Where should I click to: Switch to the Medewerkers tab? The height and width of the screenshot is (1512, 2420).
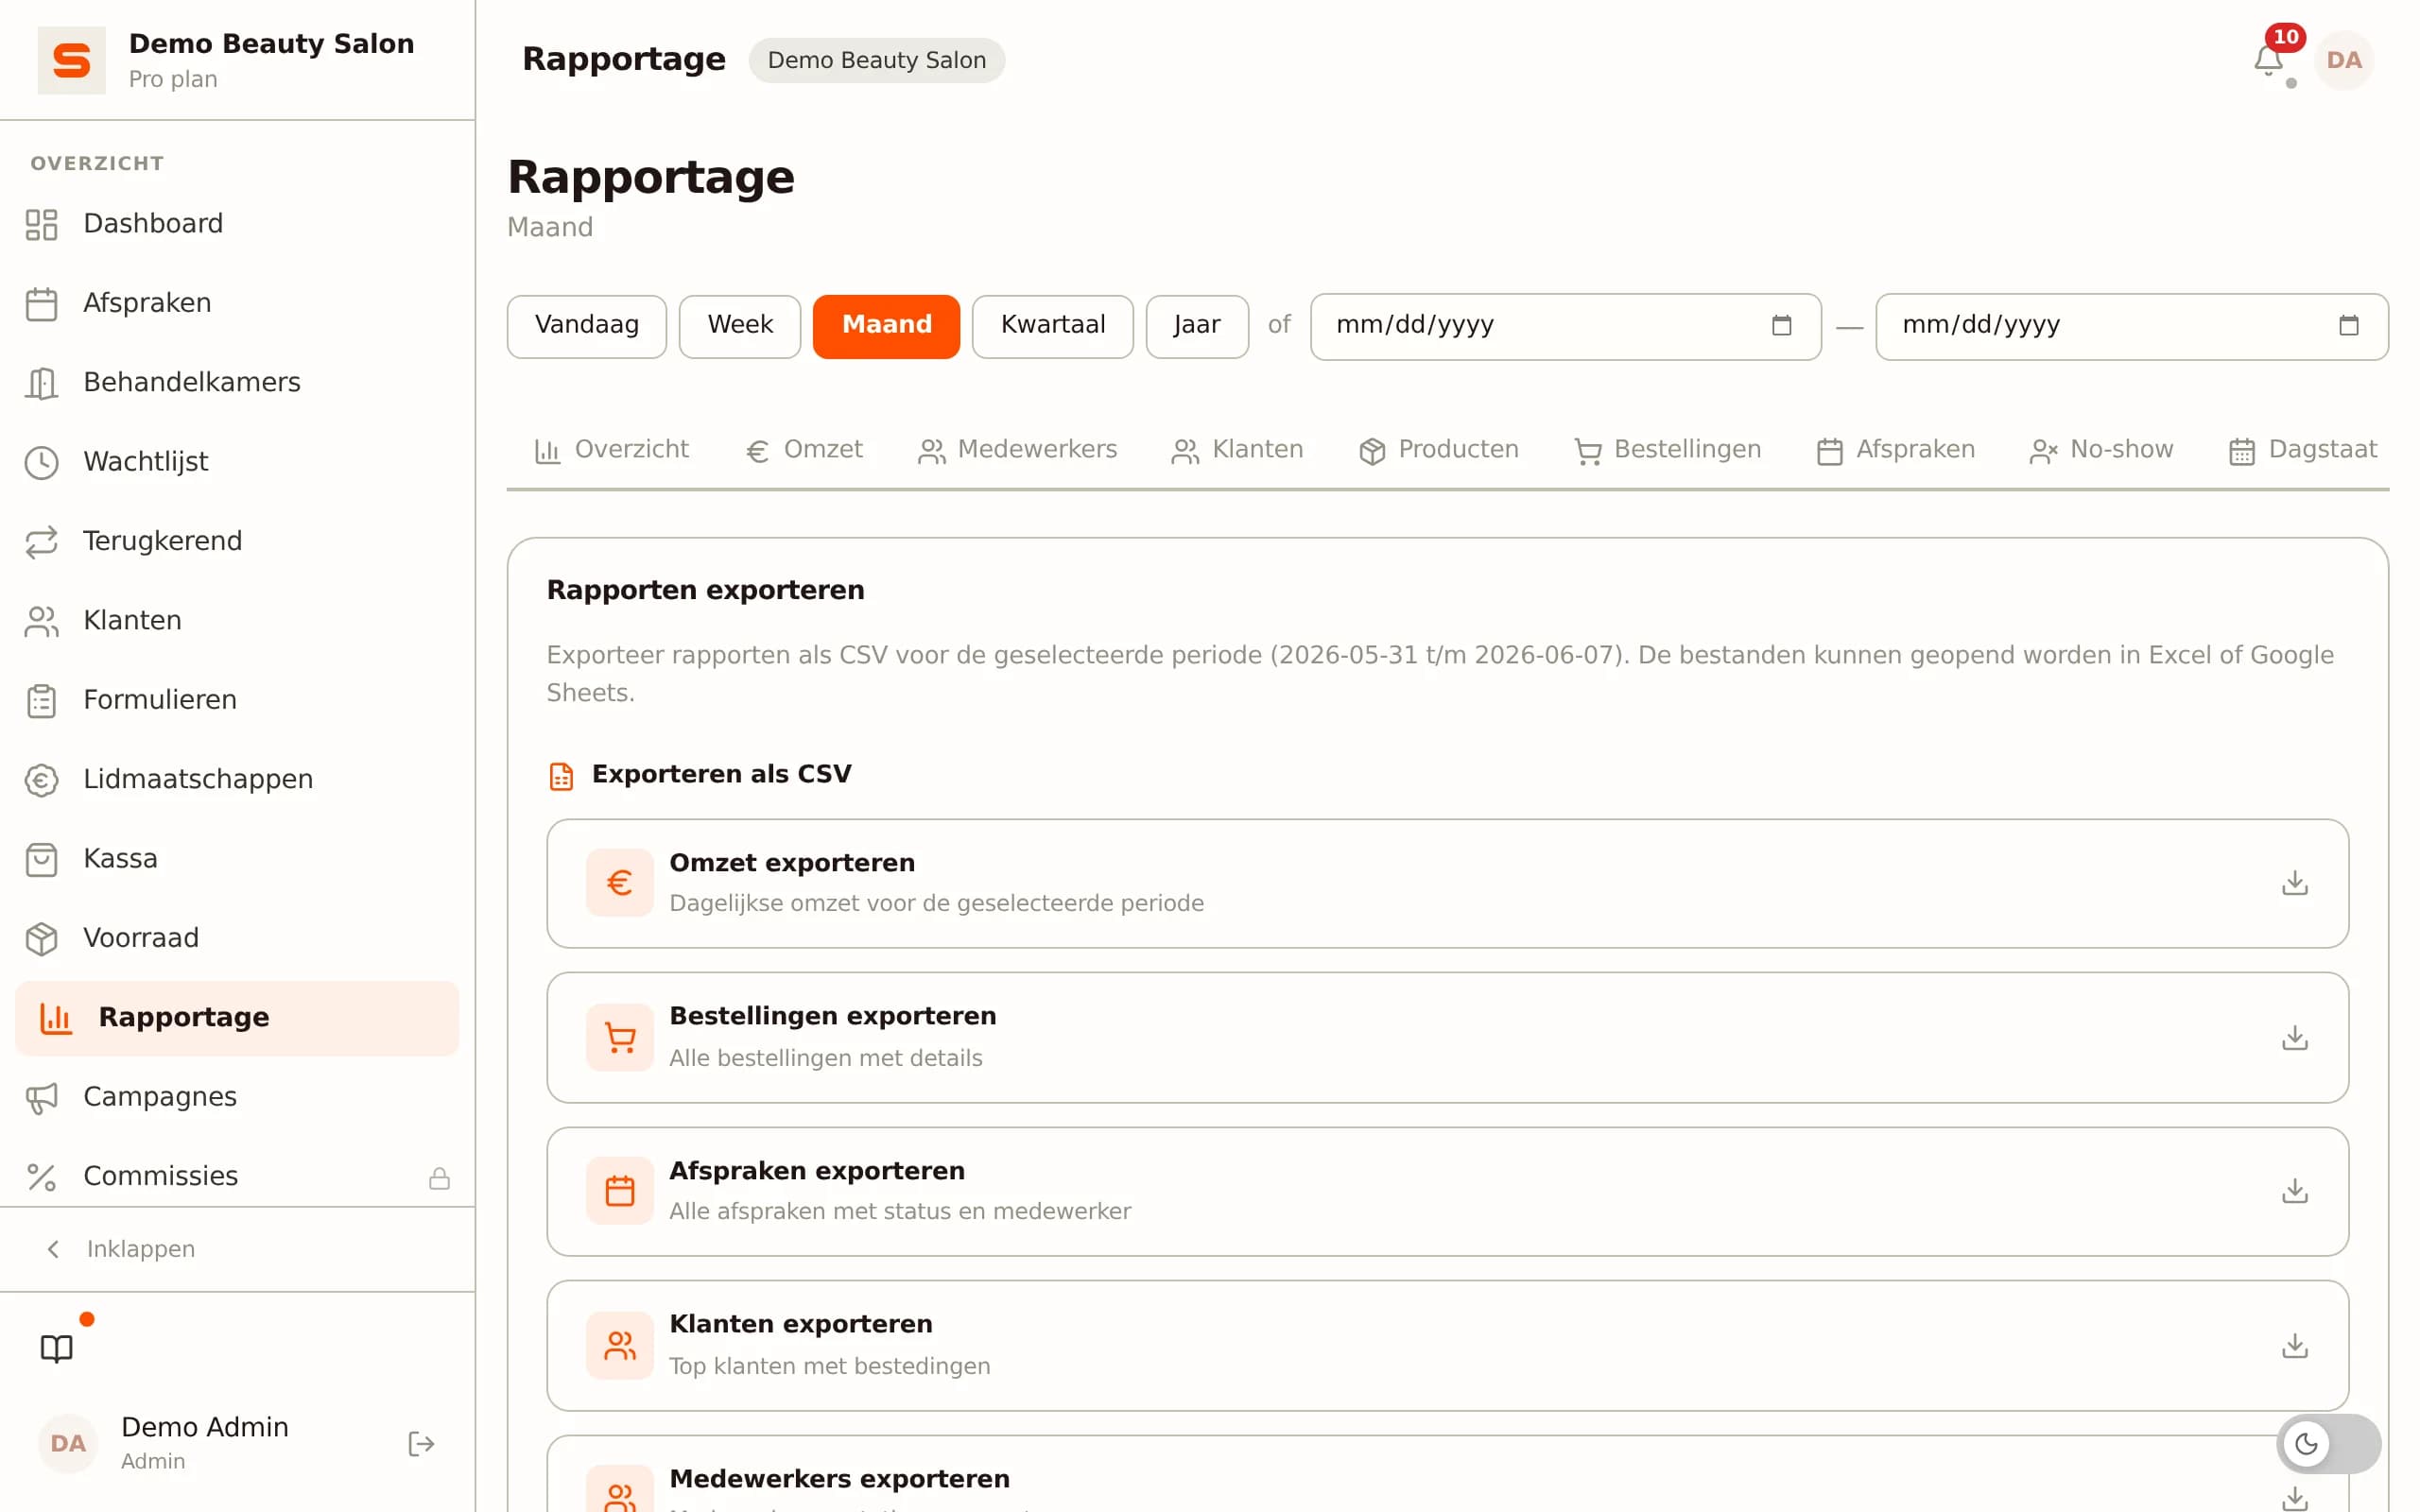point(1016,450)
